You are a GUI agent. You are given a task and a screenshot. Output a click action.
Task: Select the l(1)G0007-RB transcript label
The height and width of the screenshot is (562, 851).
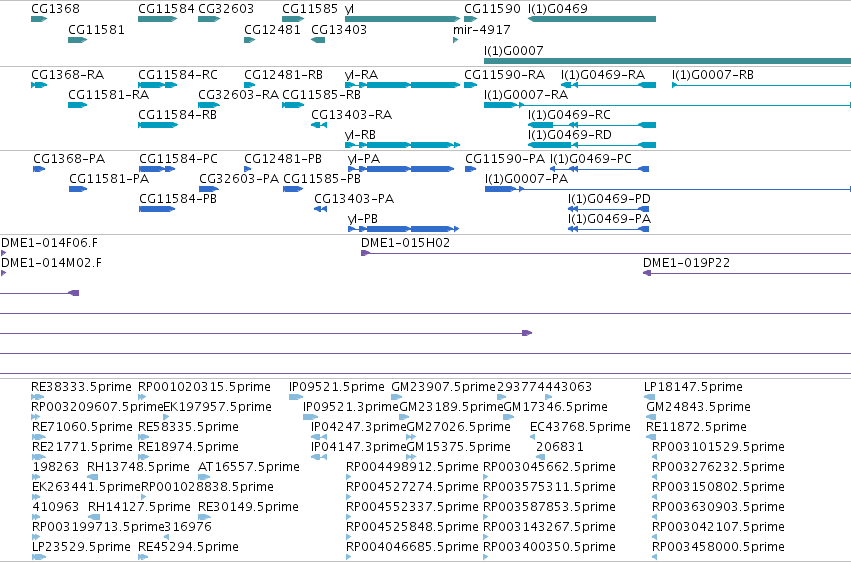(x=713, y=75)
